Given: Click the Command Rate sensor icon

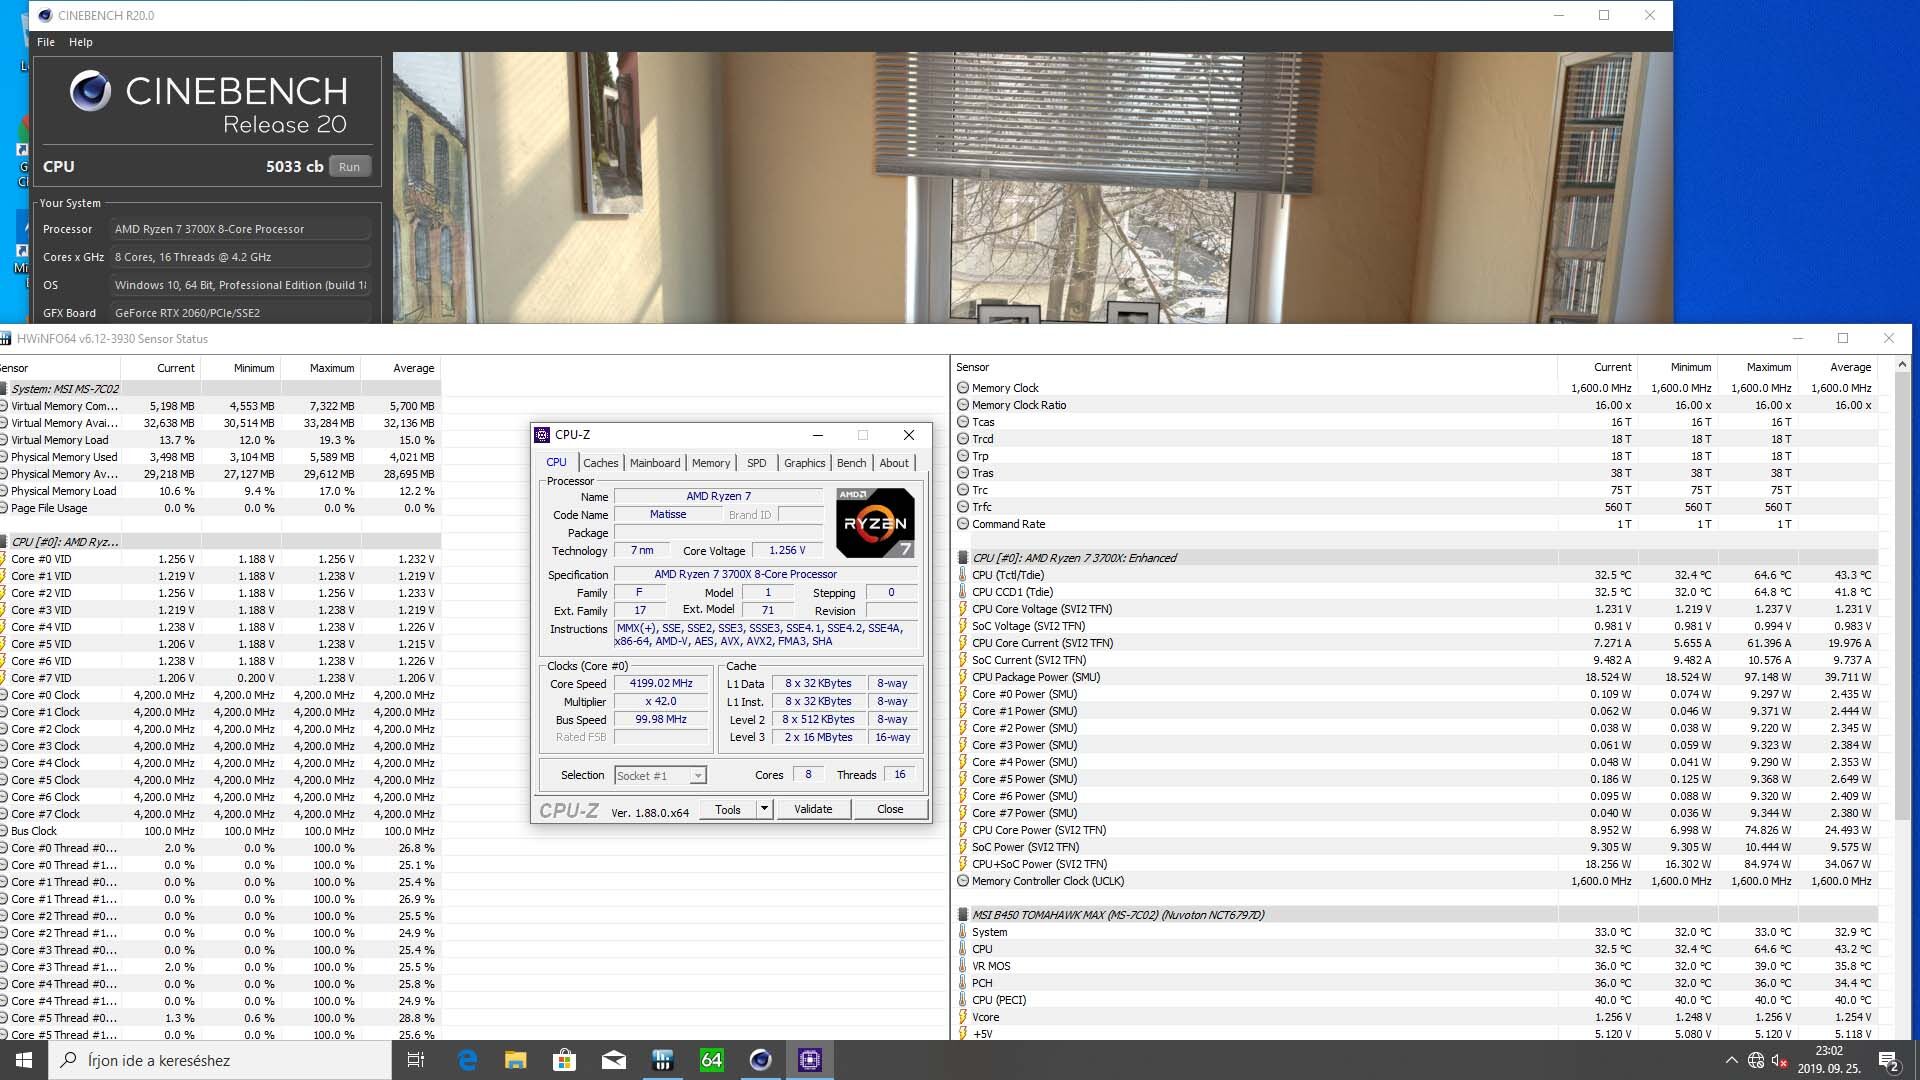Looking at the screenshot, I should (x=963, y=524).
